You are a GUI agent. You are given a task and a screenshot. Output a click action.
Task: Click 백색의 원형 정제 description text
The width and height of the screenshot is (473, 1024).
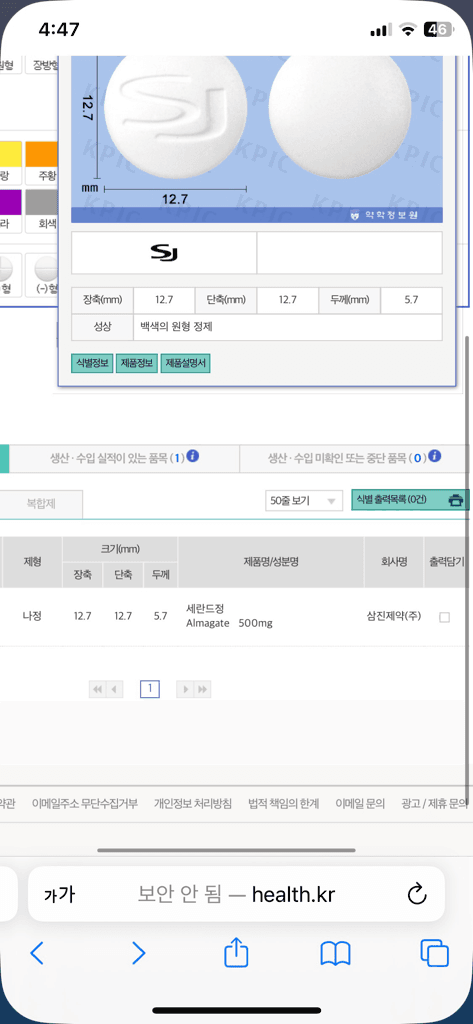[x=176, y=327]
